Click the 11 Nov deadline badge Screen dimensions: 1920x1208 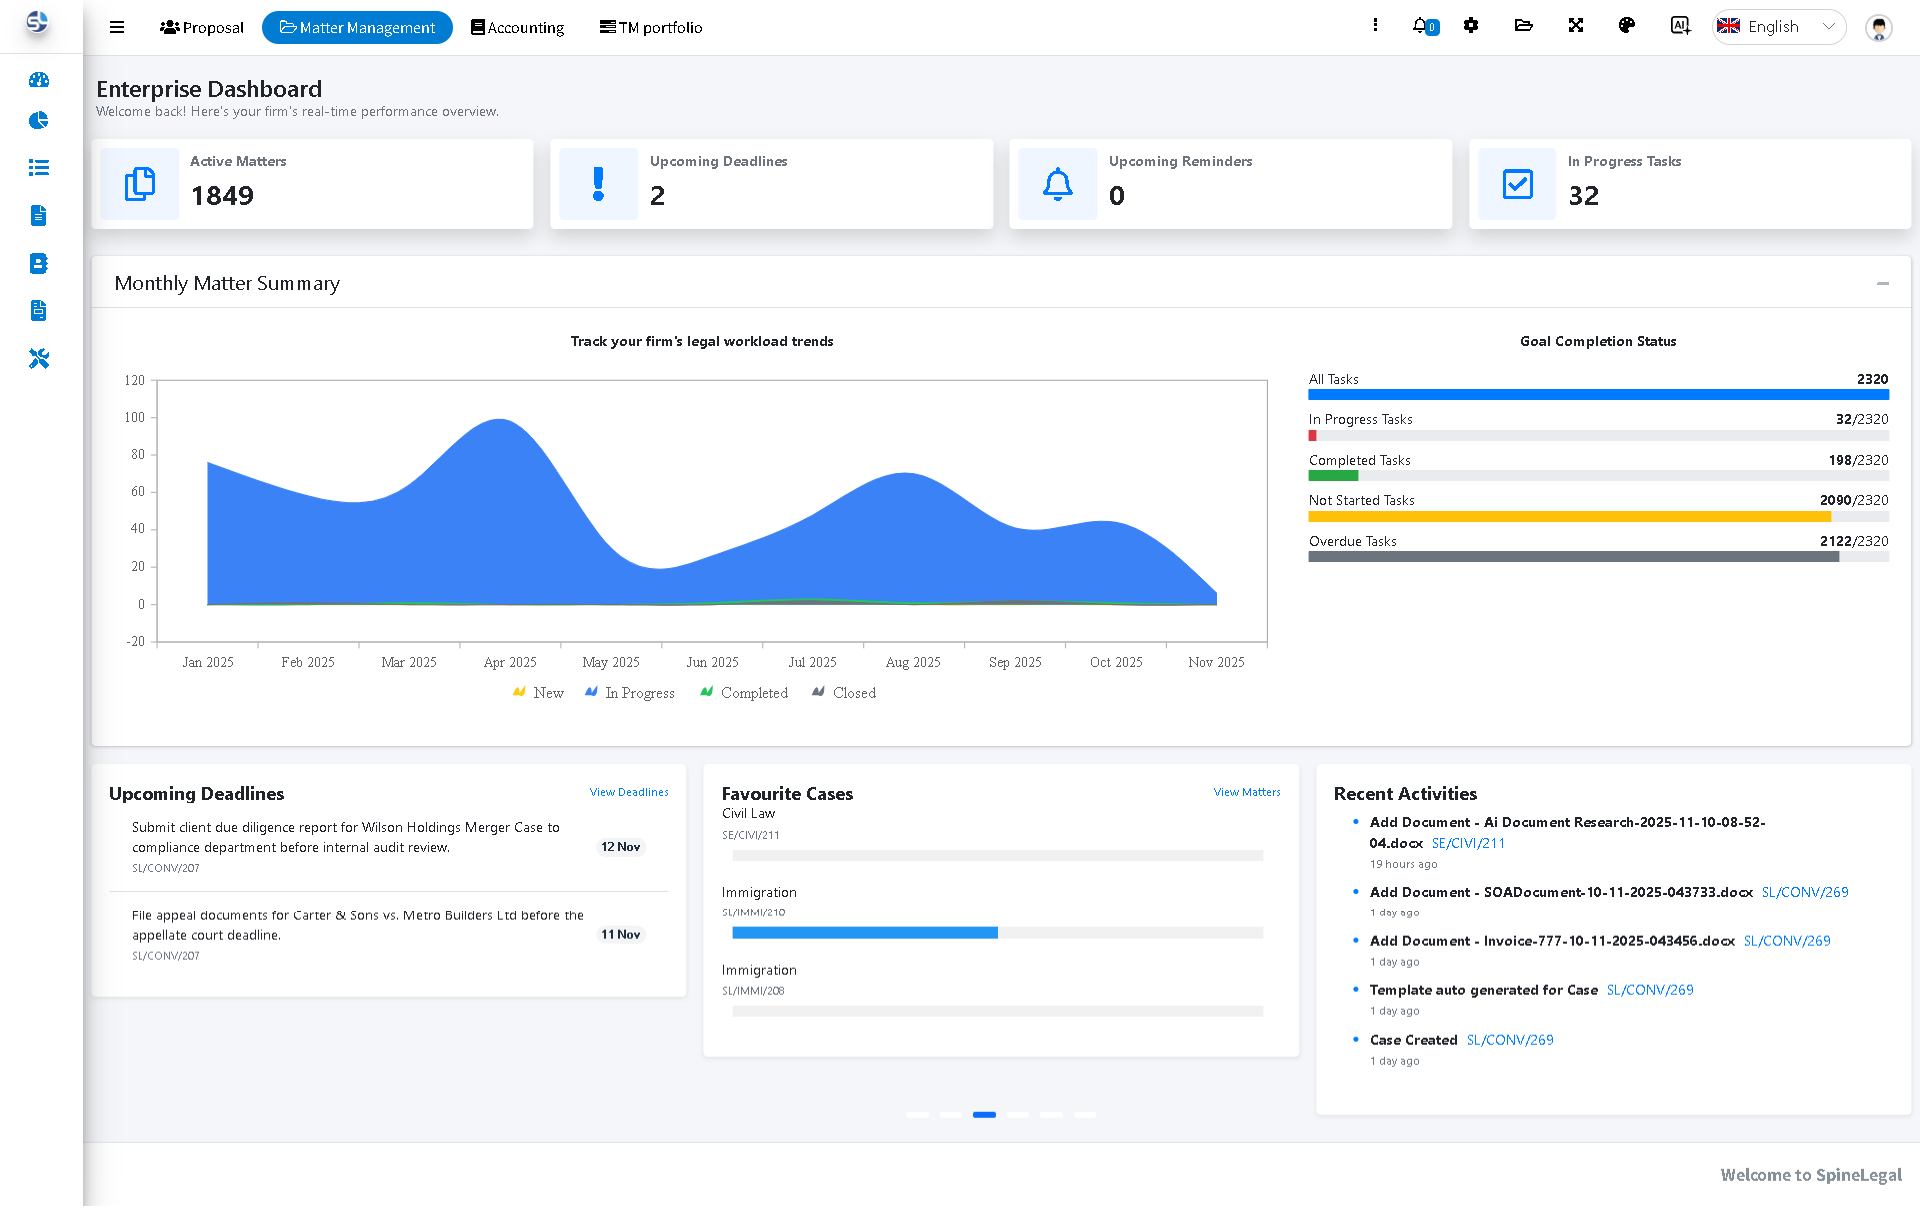click(620, 935)
